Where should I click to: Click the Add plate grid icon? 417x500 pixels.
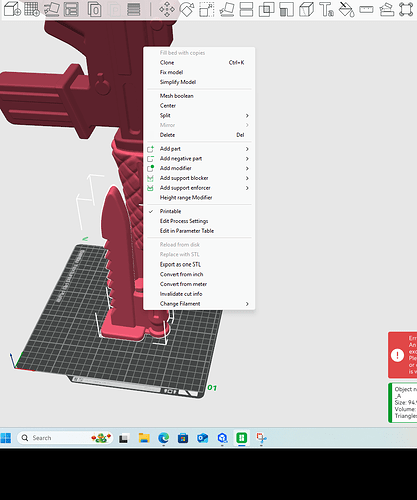pyautogui.click(x=32, y=9)
